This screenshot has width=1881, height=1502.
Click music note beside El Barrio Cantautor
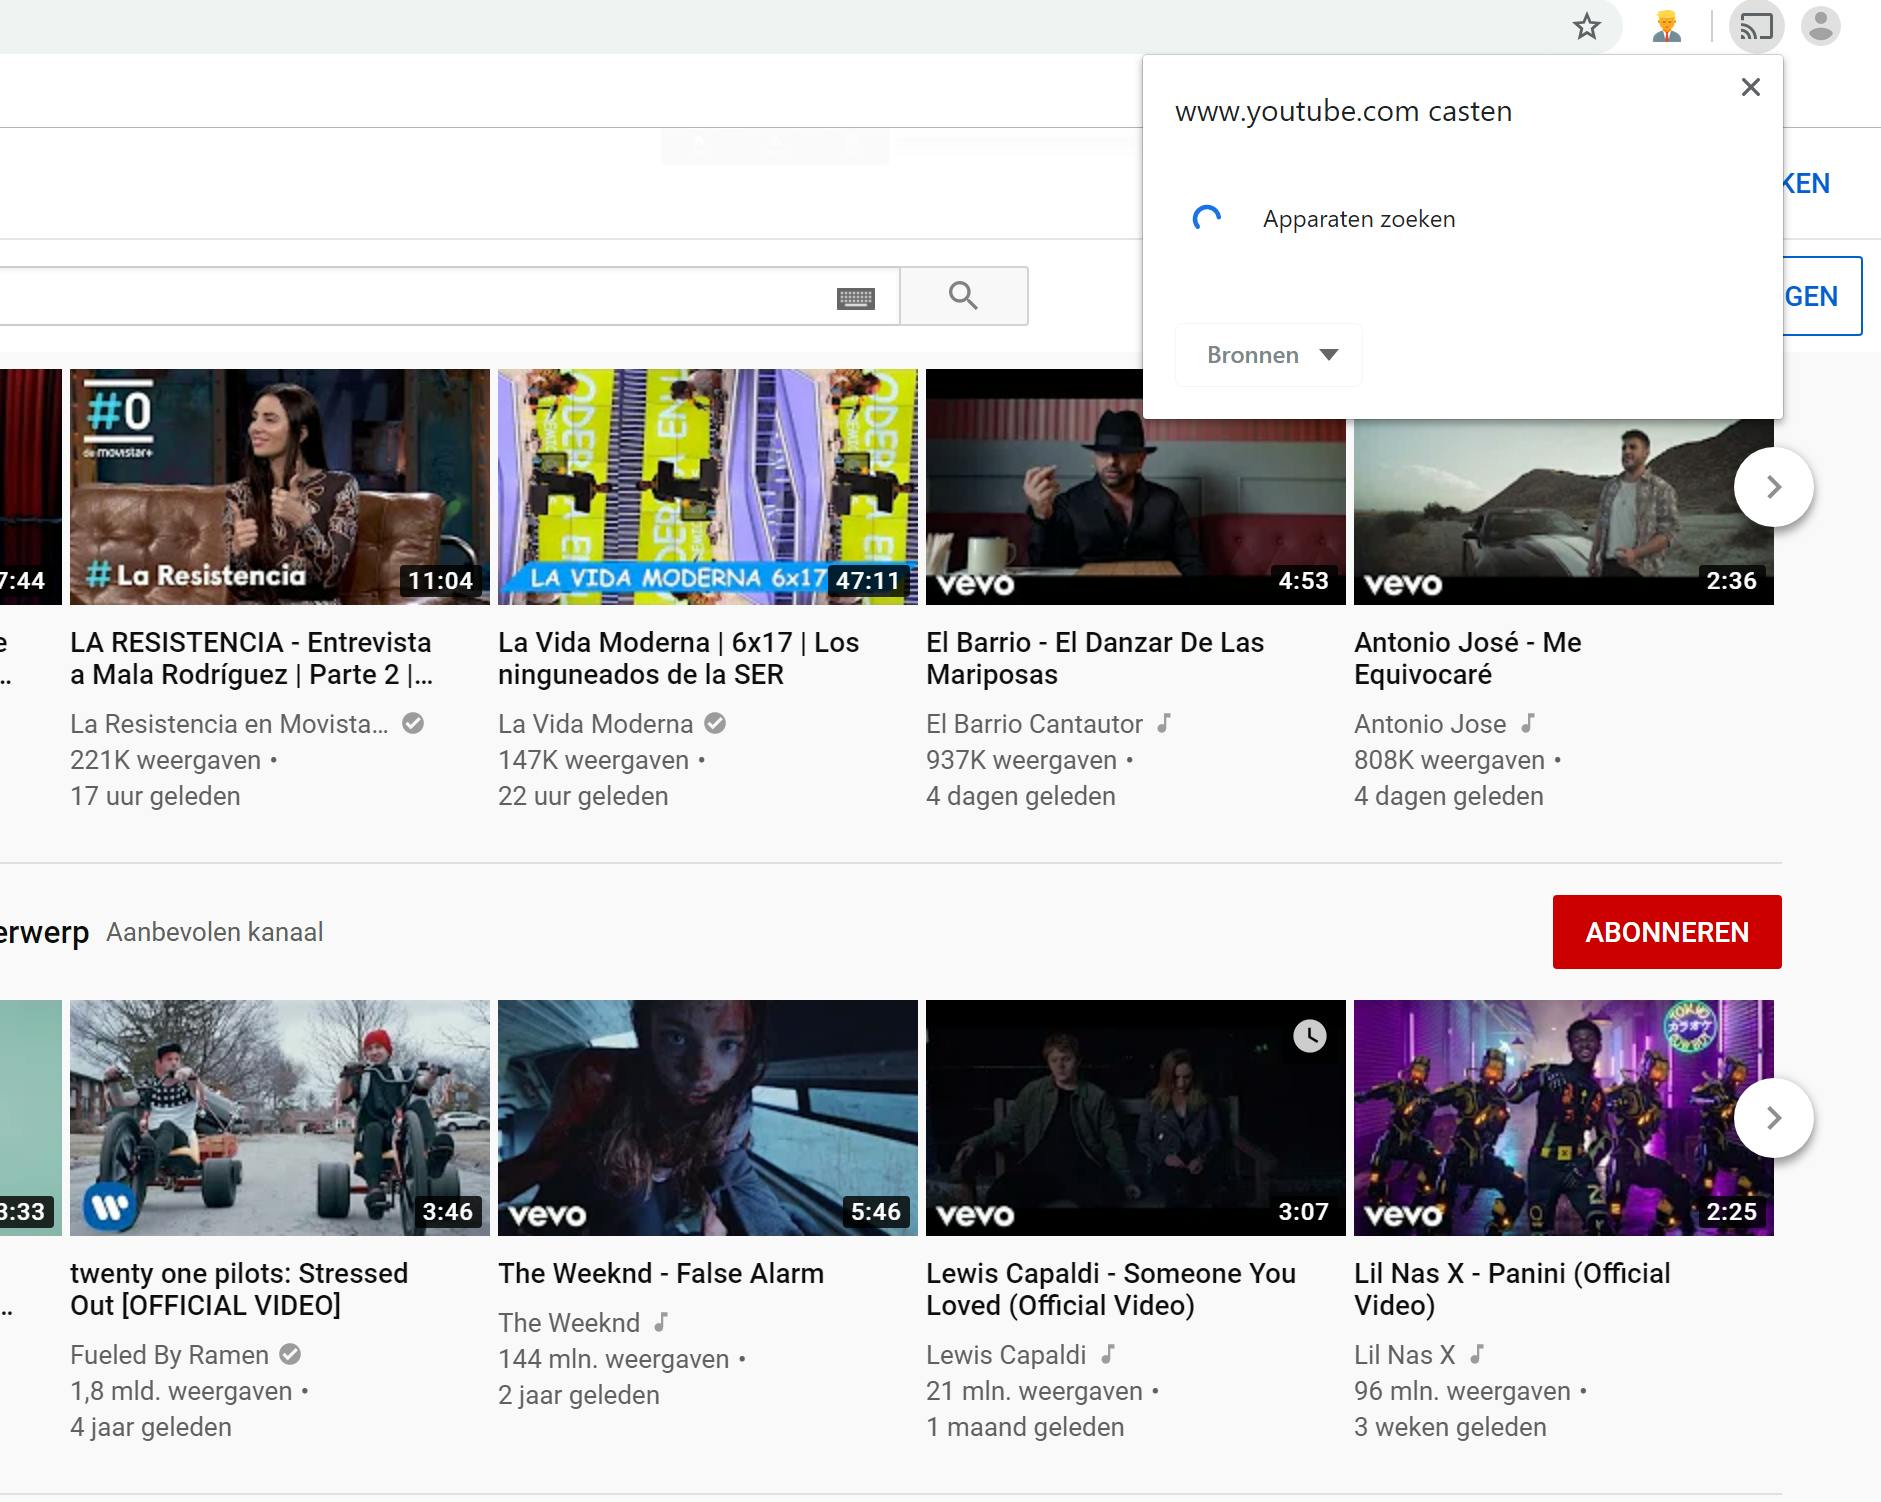(x=1164, y=723)
